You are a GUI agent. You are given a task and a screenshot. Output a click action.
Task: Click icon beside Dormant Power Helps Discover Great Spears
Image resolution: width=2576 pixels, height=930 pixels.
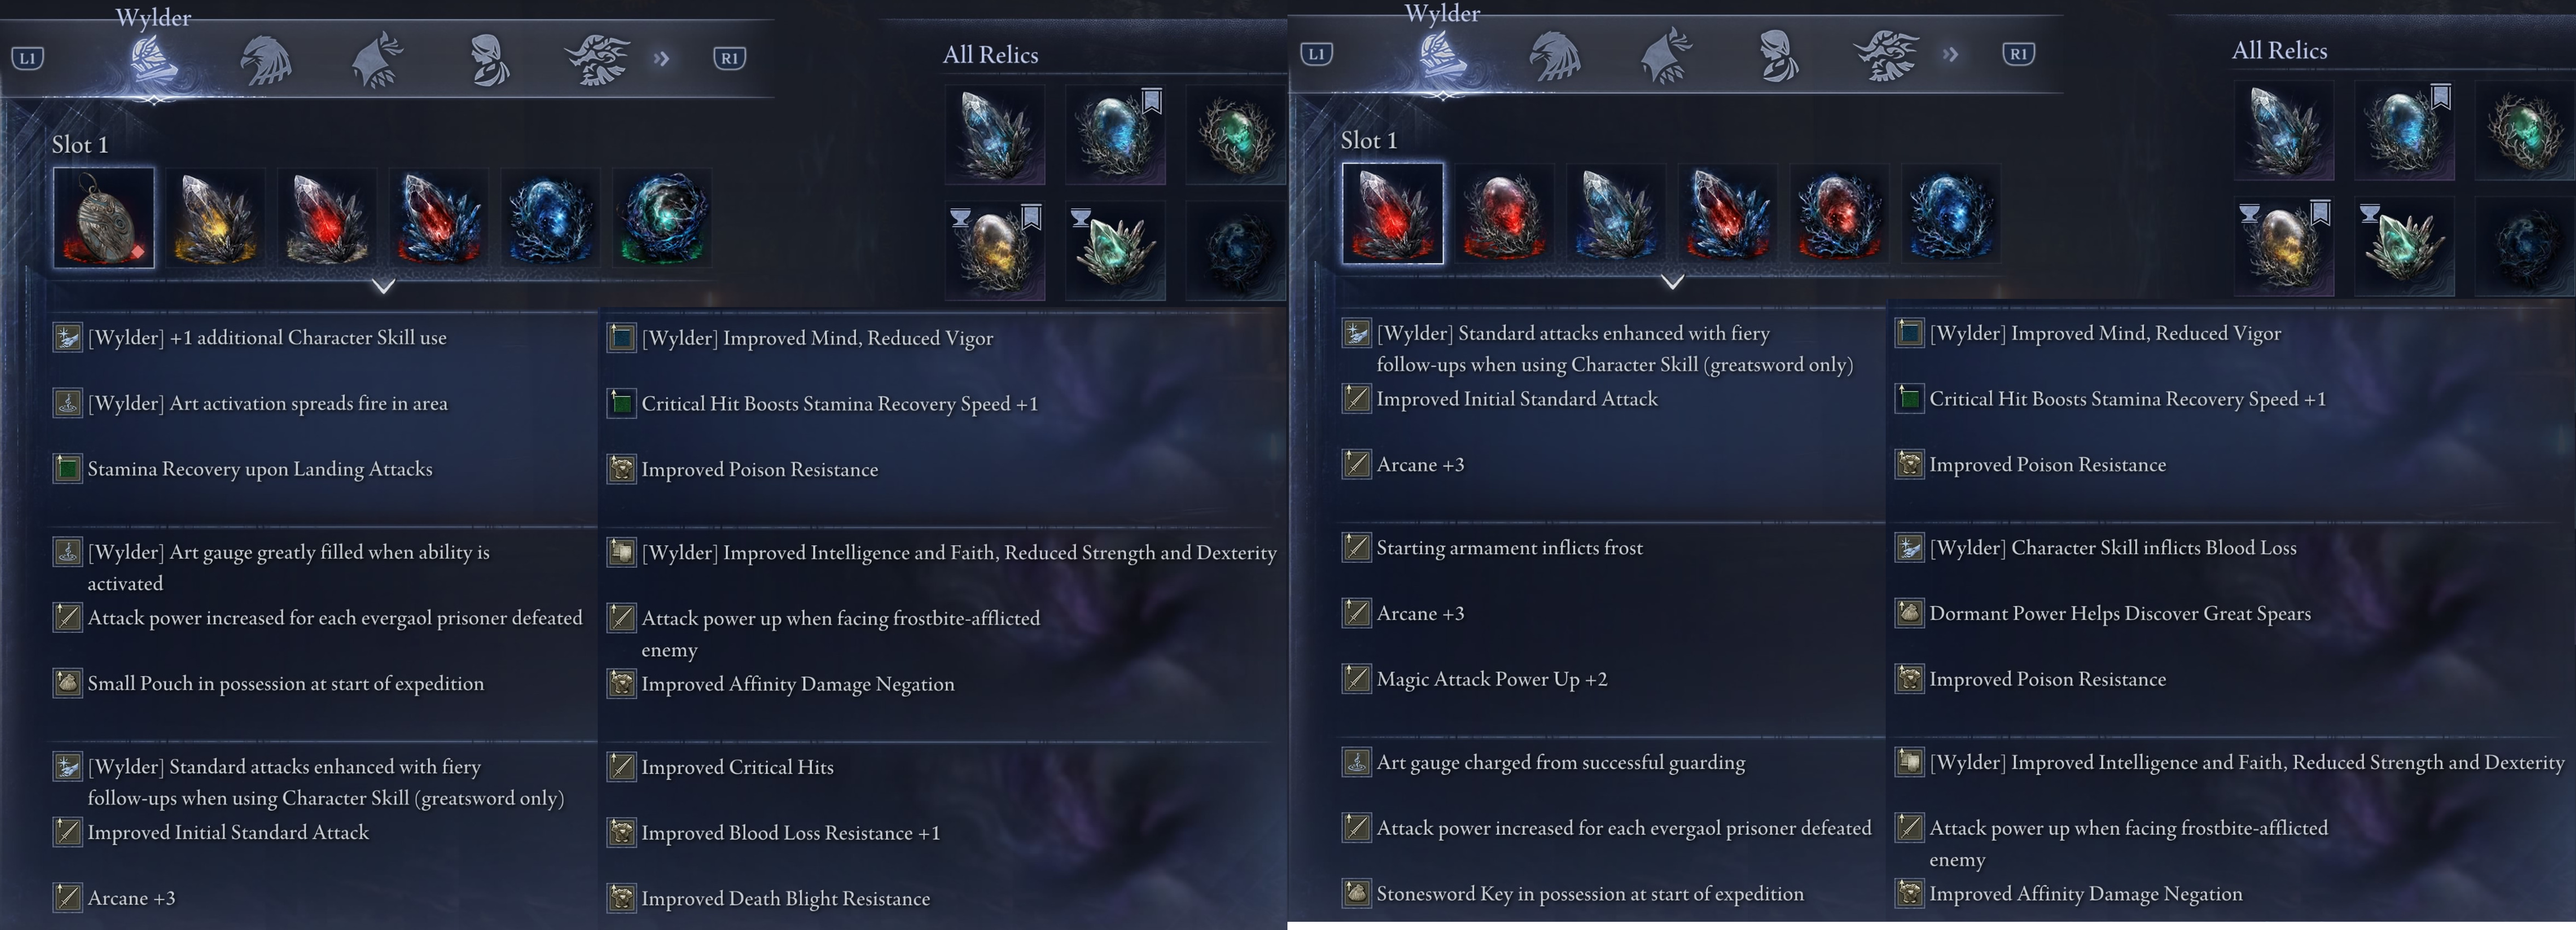pyautogui.click(x=1909, y=613)
